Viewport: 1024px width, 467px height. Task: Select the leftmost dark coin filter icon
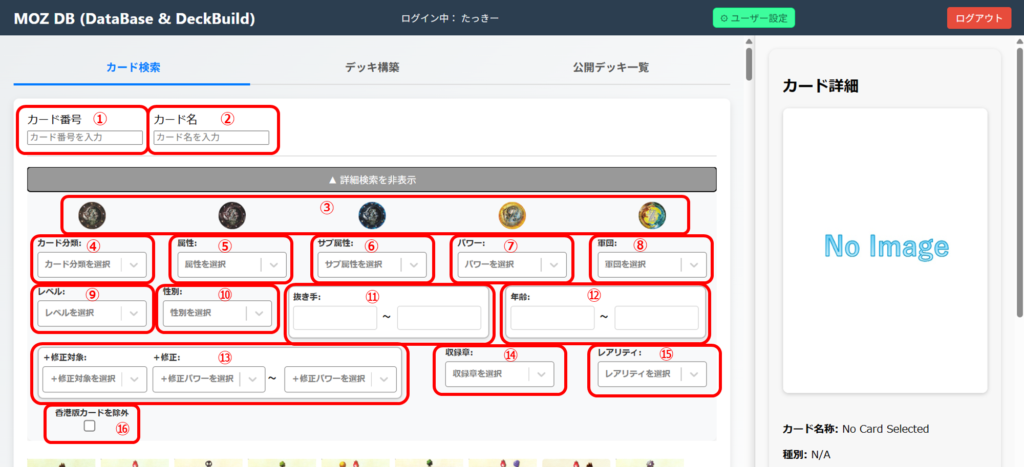click(x=92, y=213)
